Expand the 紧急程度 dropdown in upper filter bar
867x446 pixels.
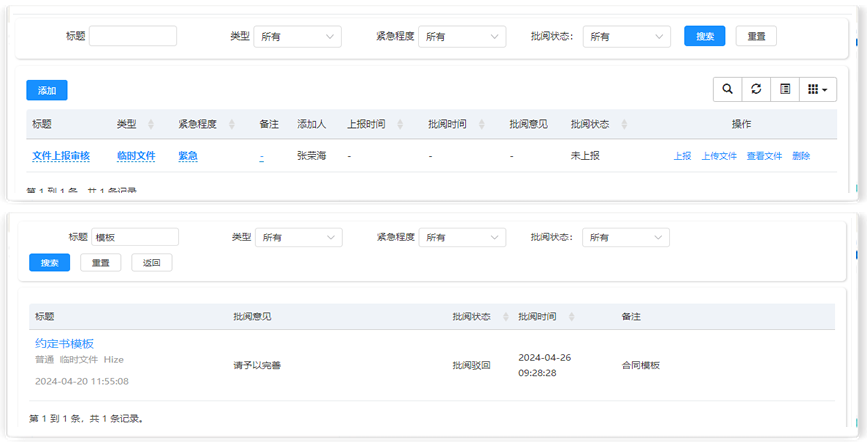pyautogui.click(x=462, y=36)
